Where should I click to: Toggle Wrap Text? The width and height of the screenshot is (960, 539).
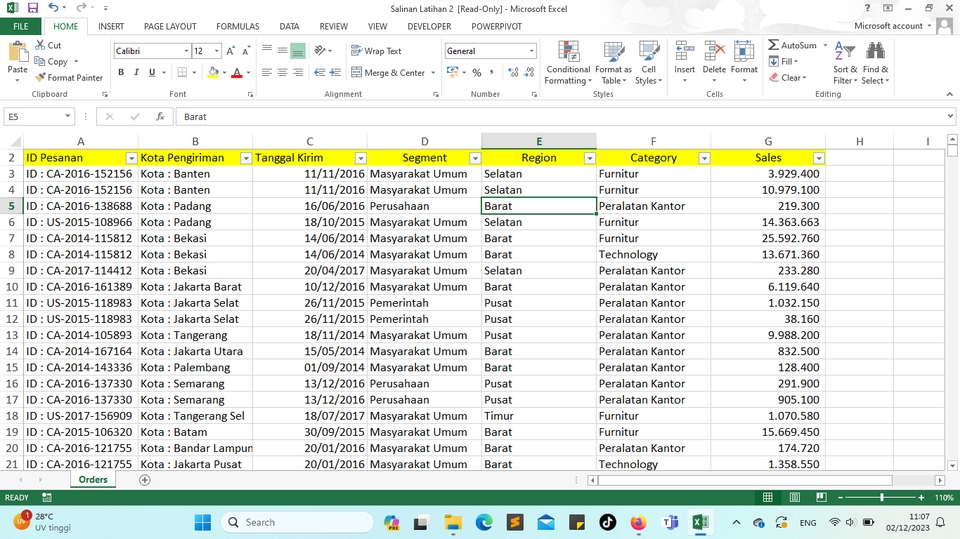(x=376, y=51)
